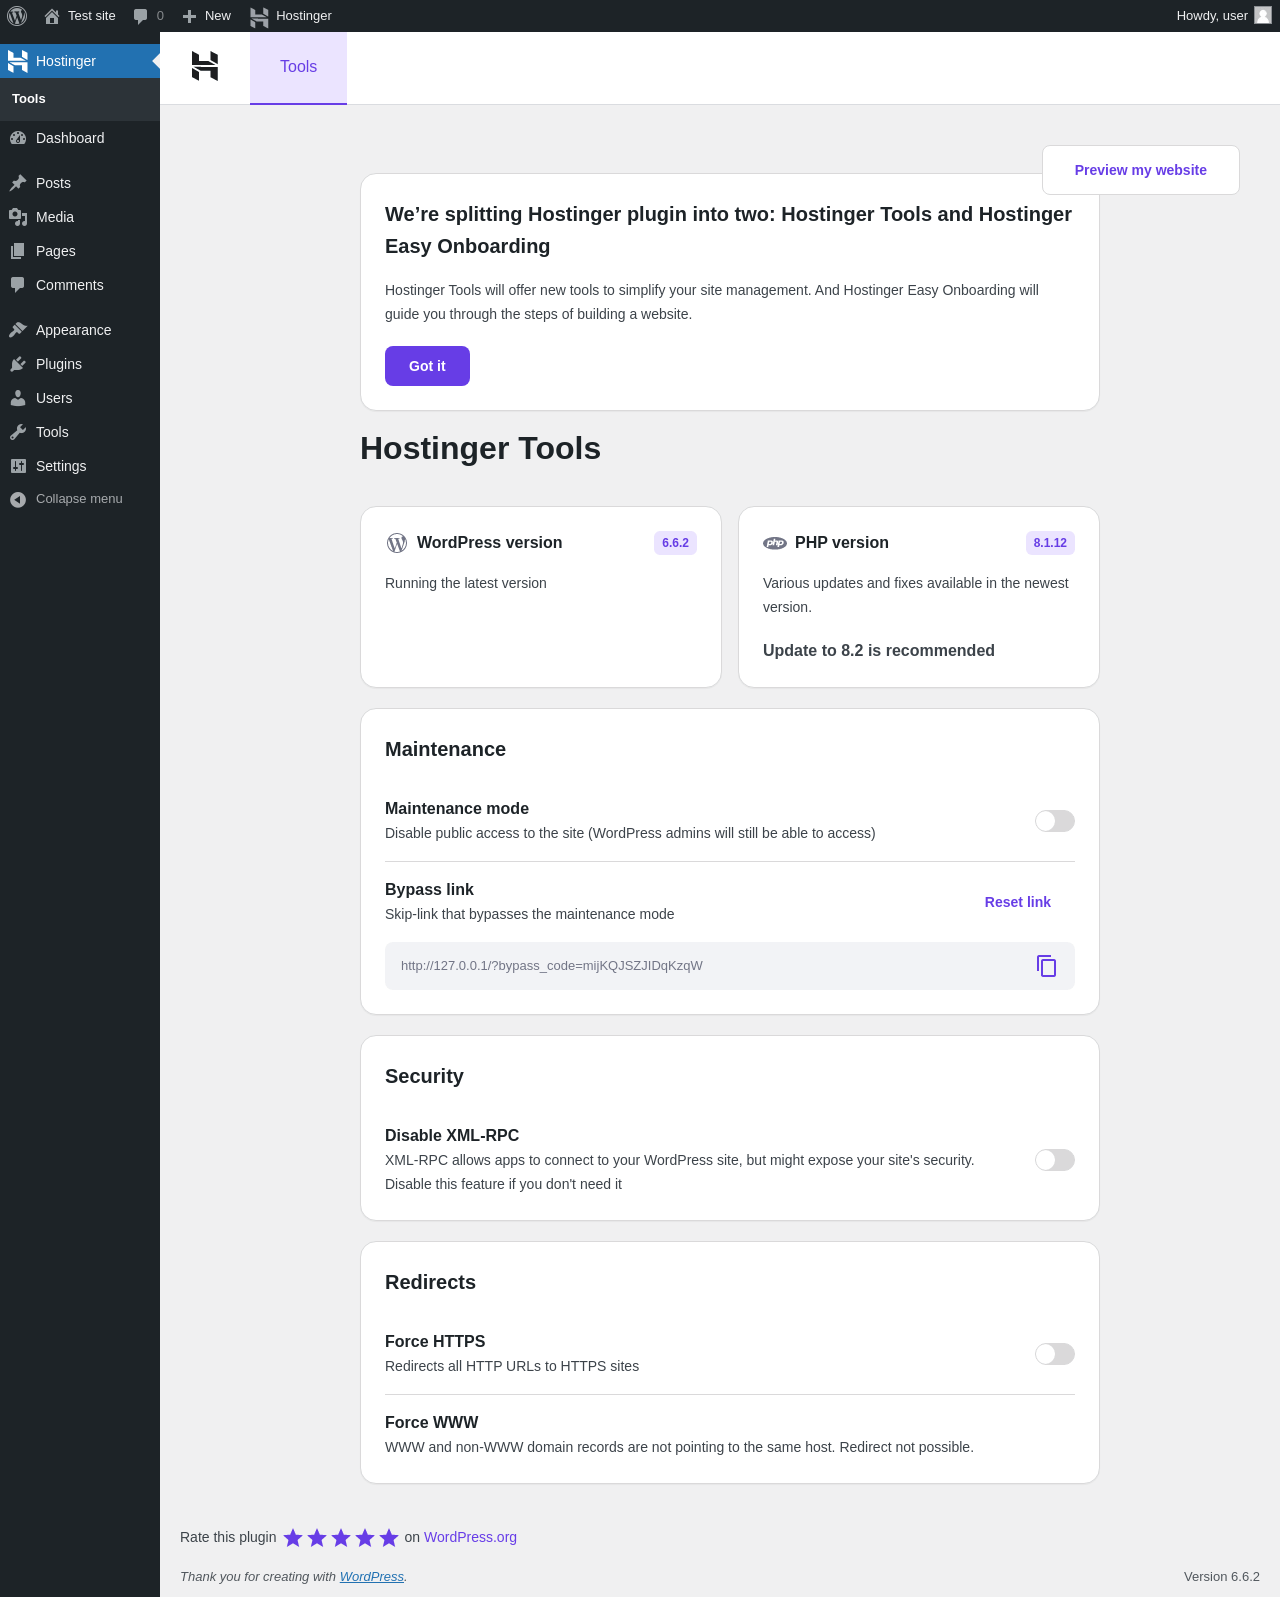1280x1597 pixels.
Task: Click the Plugins icon in sidebar
Action: tap(18, 364)
